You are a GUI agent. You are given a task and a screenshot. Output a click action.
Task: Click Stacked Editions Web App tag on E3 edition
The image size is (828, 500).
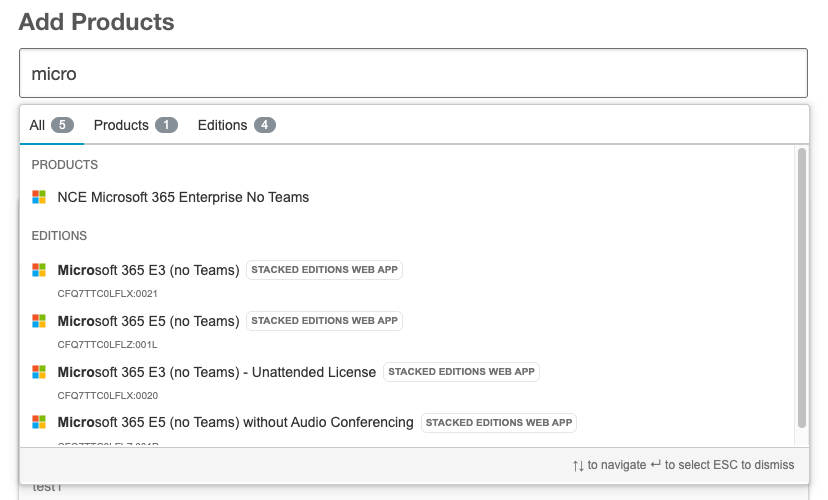pyautogui.click(x=324, y=270)
